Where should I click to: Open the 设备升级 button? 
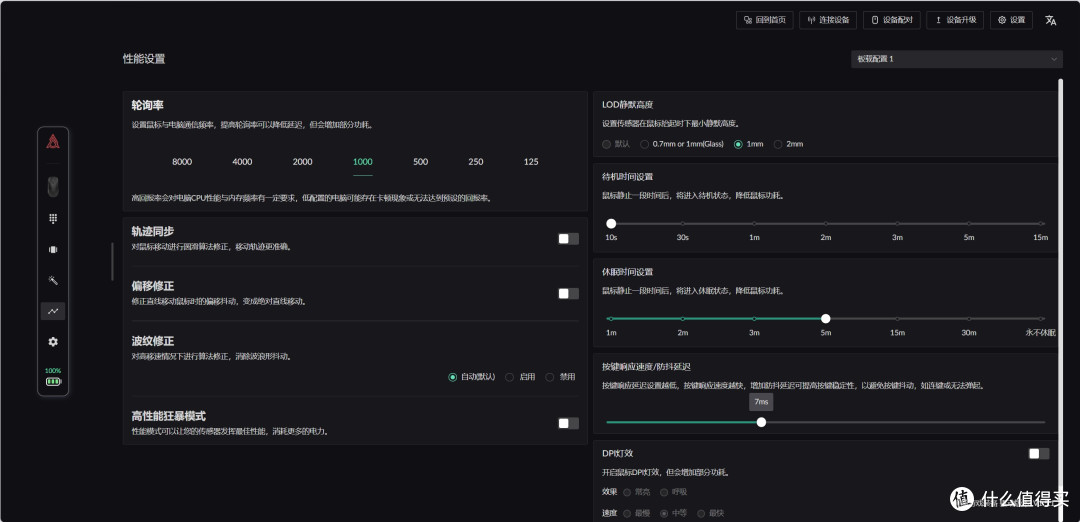(955, 20)
